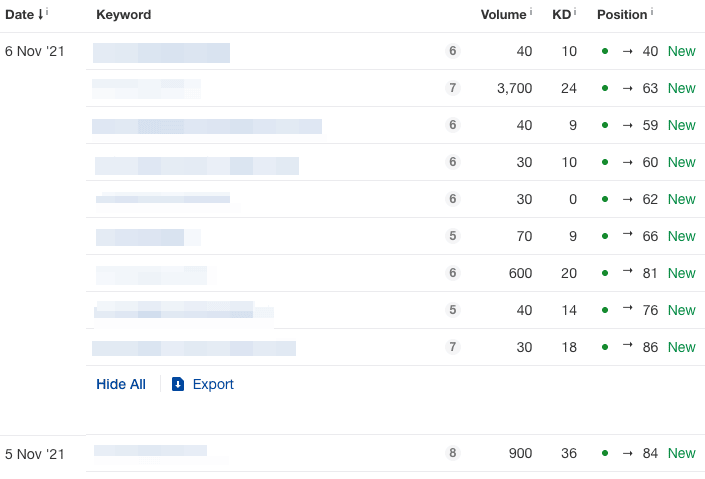Collapse keywords with Hide All link
Image resolution: width=705 pixels, height=479 pixels.
coord(121,384)
